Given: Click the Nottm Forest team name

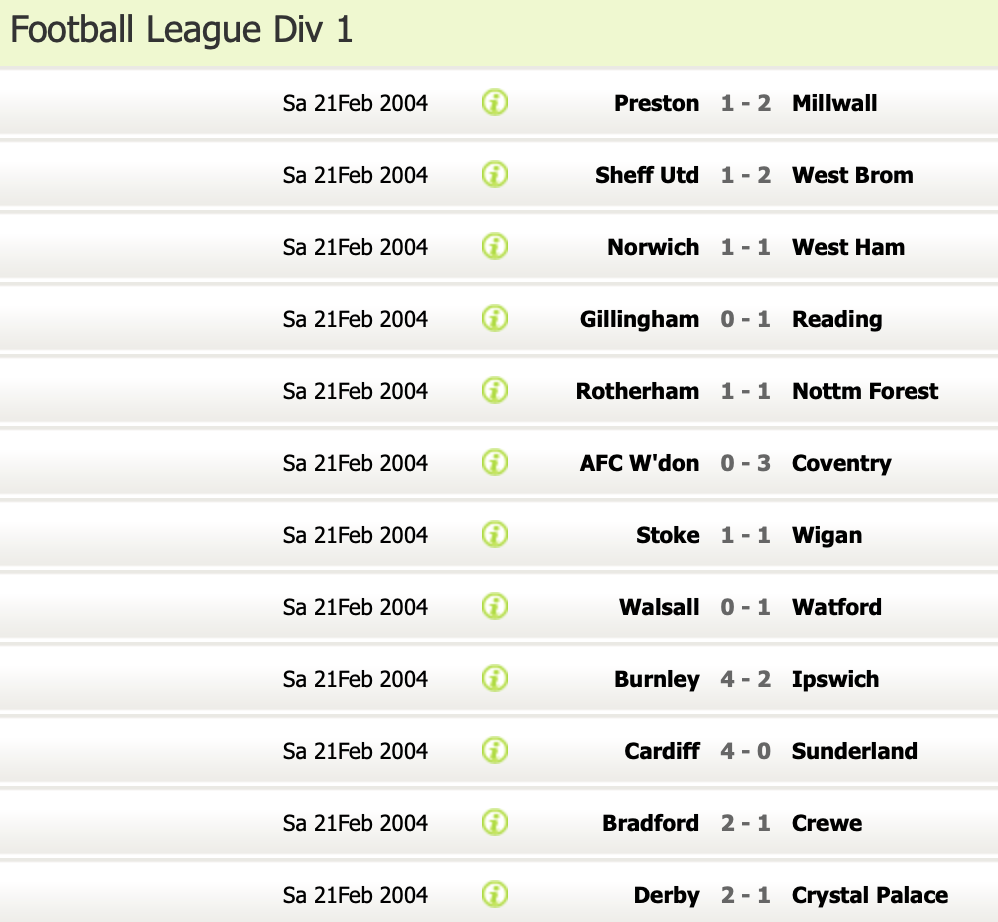Looking at the screenshot, I should coord(864,391).
